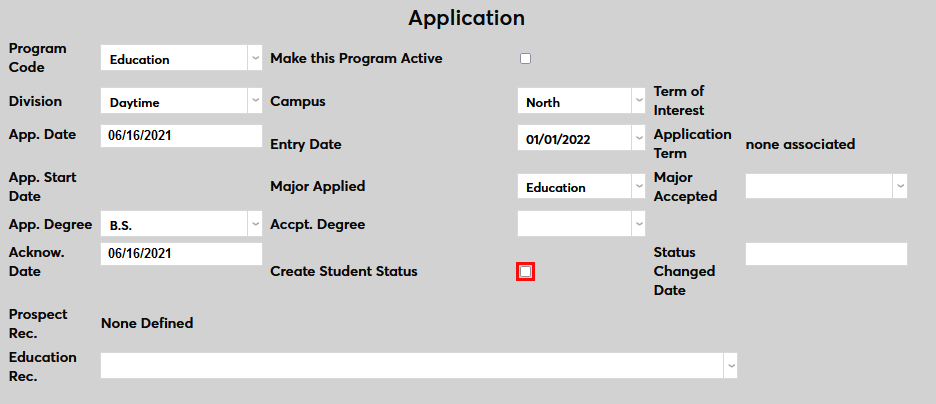Click the 'App. Degree' label
936x404 pixels.
click(x=50, y=224)
